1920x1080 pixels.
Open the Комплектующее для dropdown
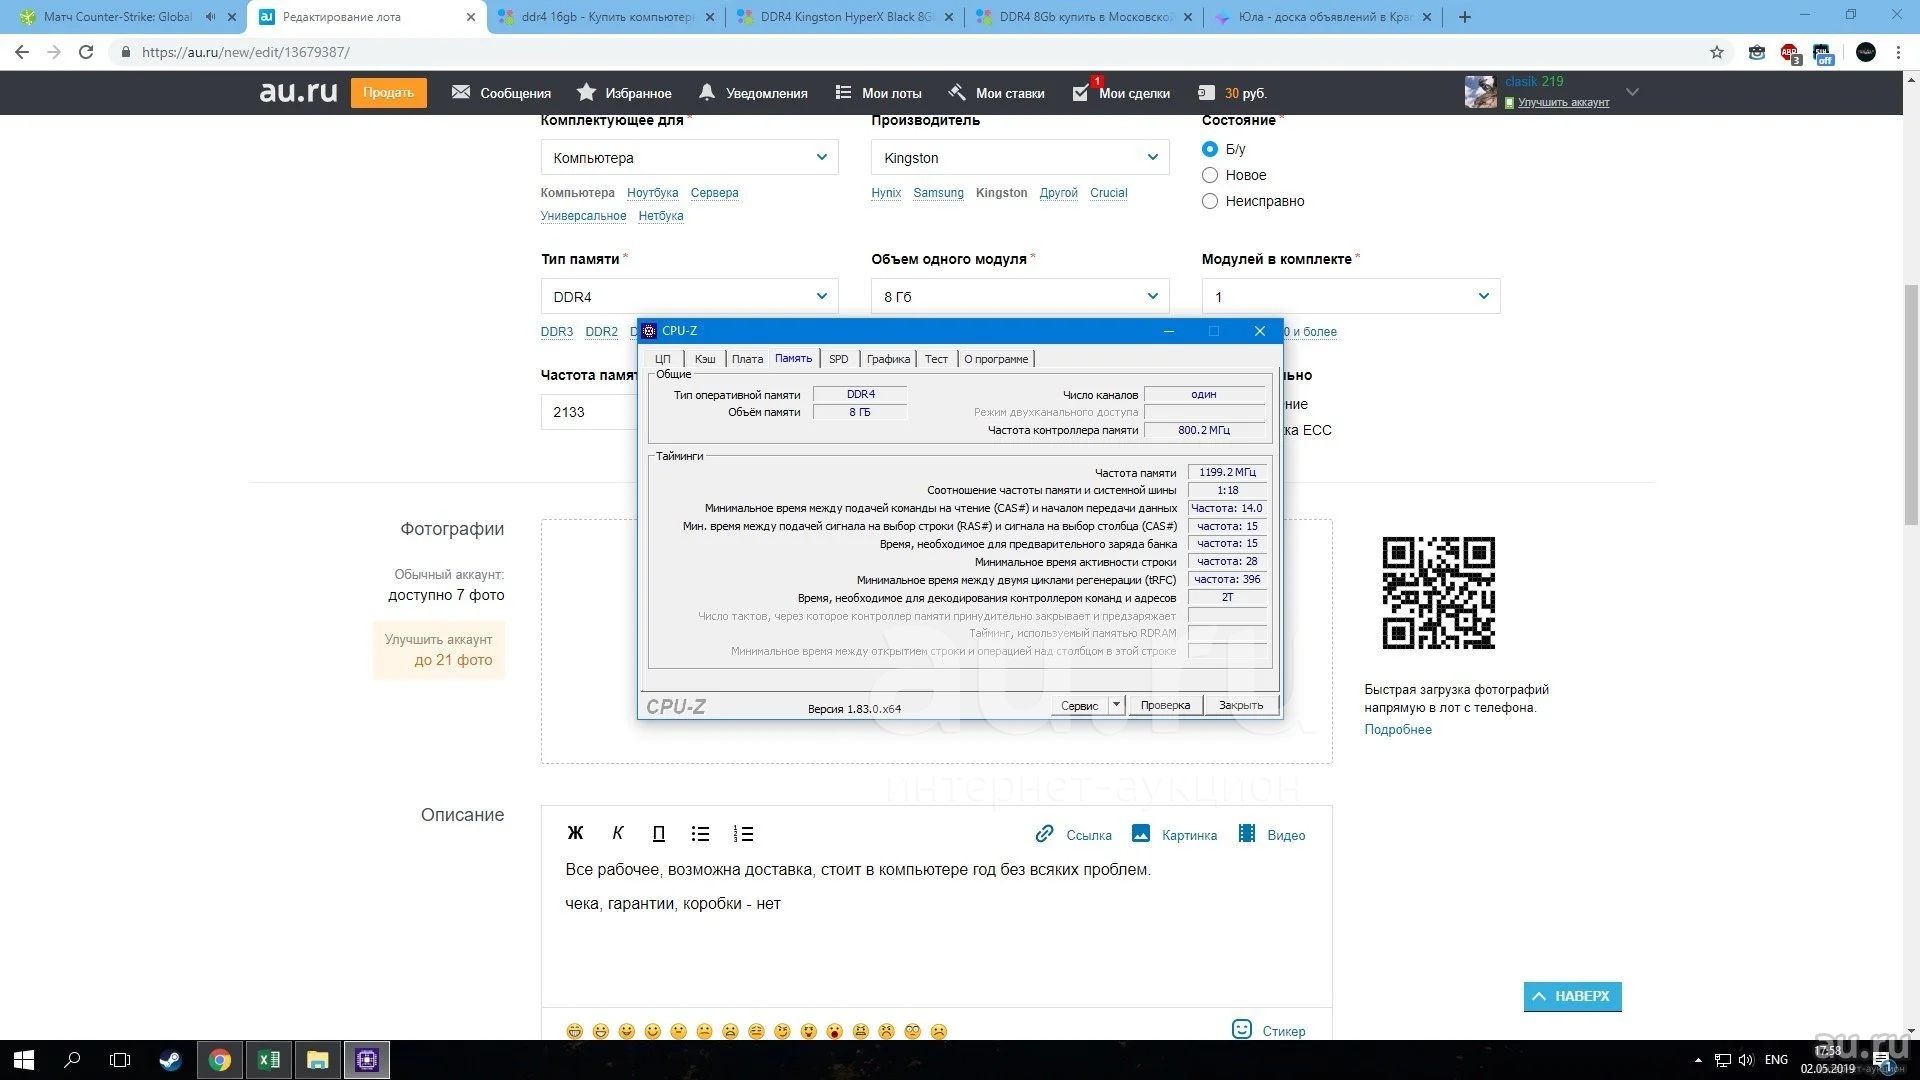(x=689, y=157)
